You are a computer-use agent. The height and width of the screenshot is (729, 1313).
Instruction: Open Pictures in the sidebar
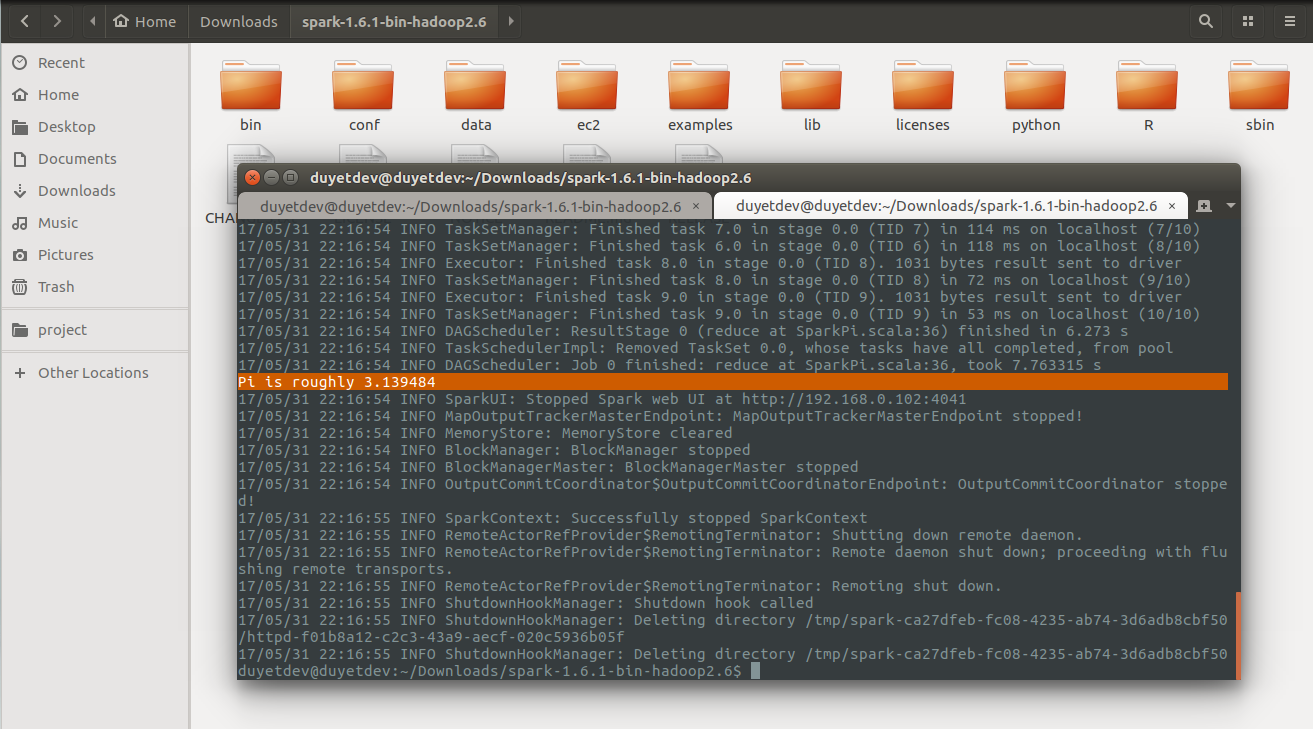(94, 255)
